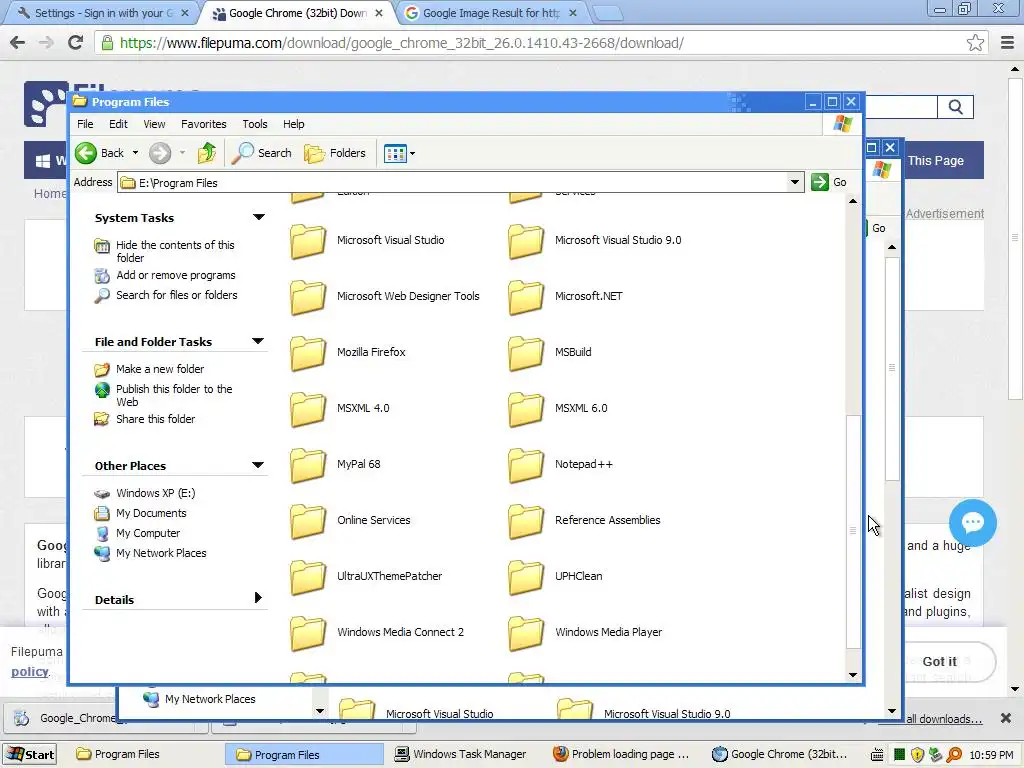Screen dimensions: 1024x768
Task: Open the Edit menu
Action: pyautogui.click(x=118, y=124)
